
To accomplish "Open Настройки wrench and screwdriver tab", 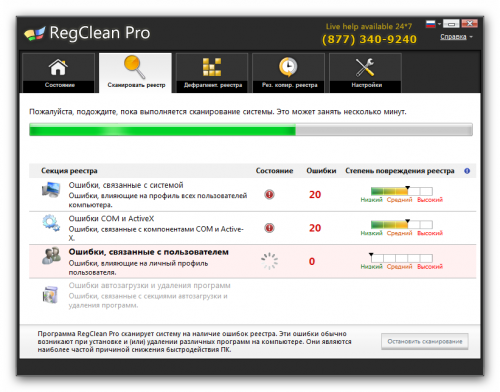I will [x=365, y=73].
